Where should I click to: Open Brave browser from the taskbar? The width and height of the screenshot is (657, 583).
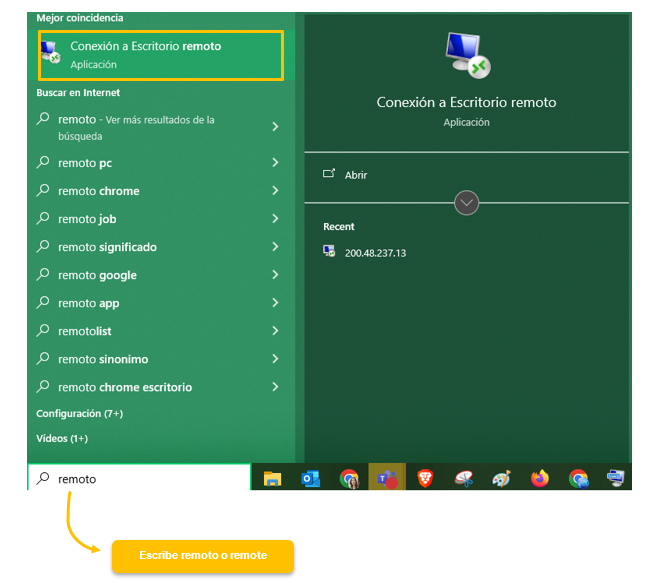pyautogui.click(x=425, y=478)
